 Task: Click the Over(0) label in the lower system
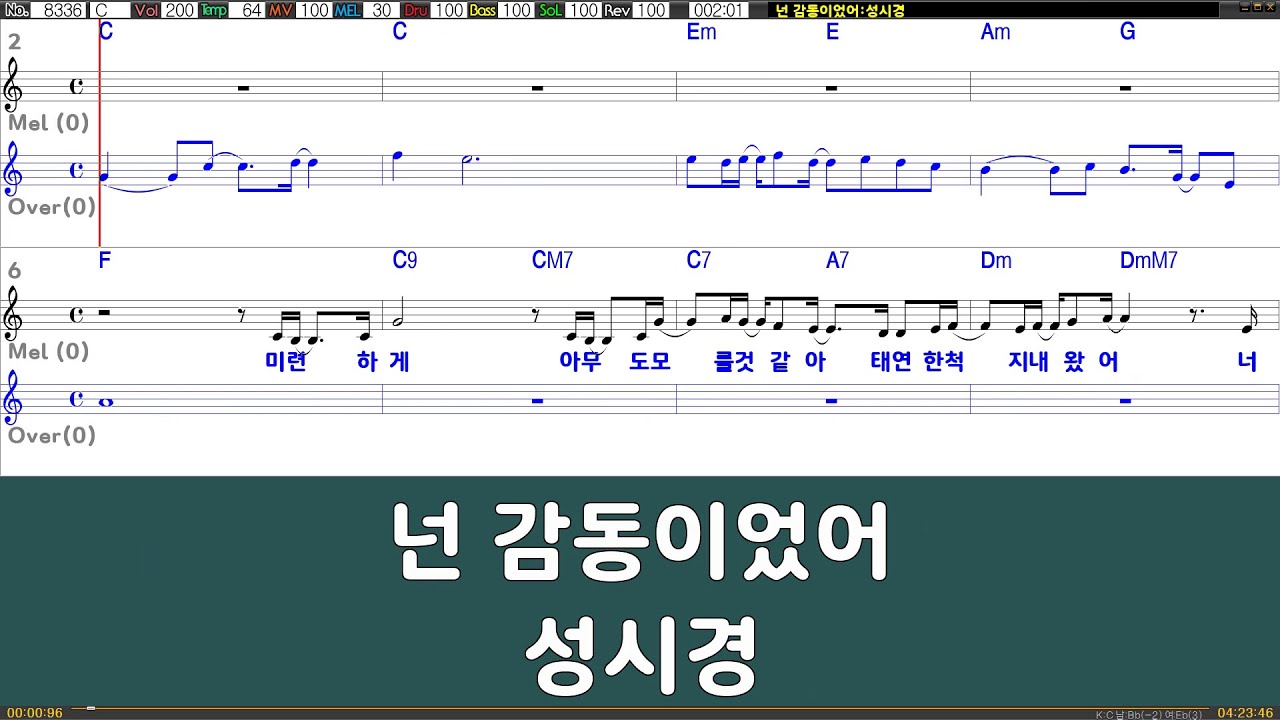52,436
